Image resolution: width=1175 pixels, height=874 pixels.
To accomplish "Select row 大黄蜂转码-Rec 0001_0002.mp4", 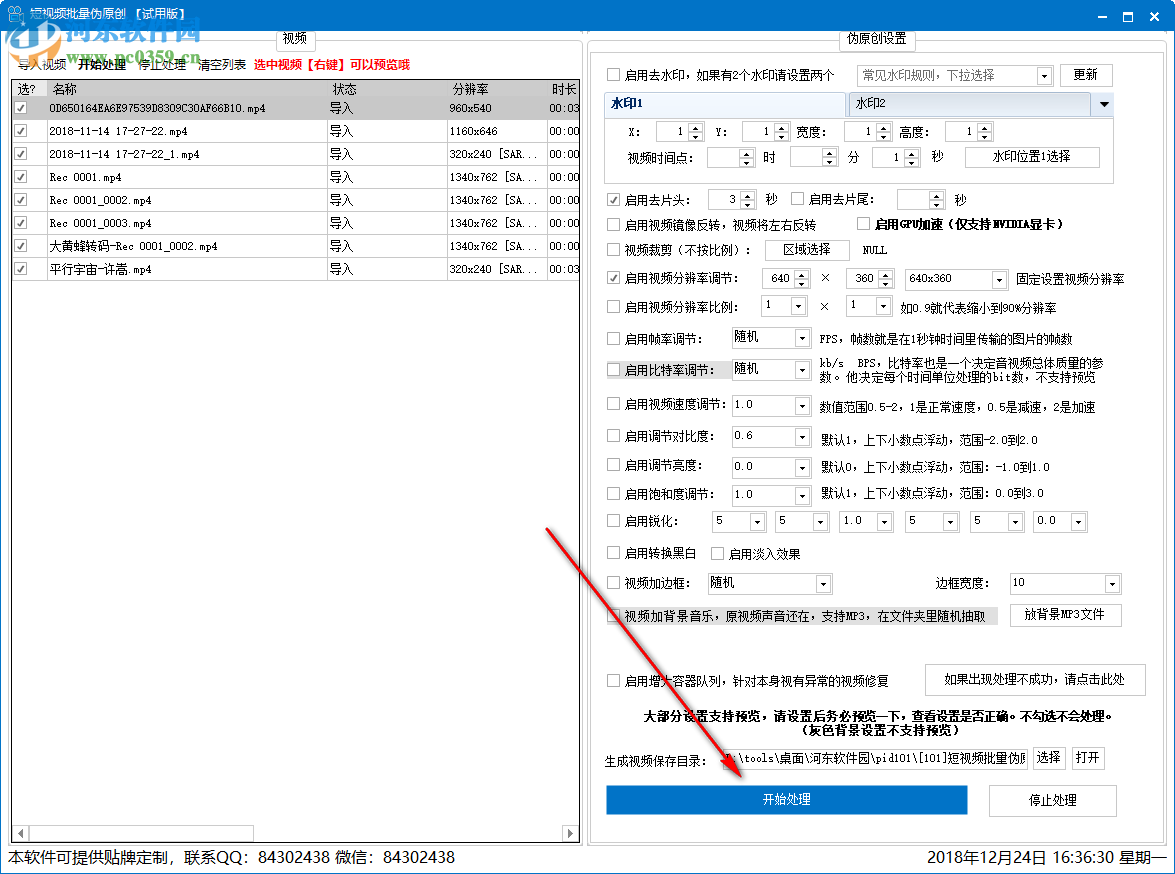I will tap(295, 246).
